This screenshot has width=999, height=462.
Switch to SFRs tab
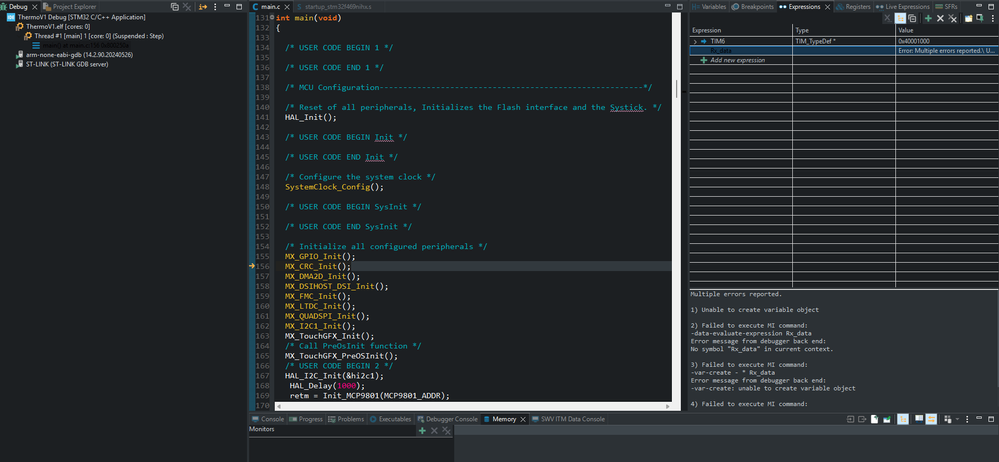pyautogui.click(x=945, y=6)
